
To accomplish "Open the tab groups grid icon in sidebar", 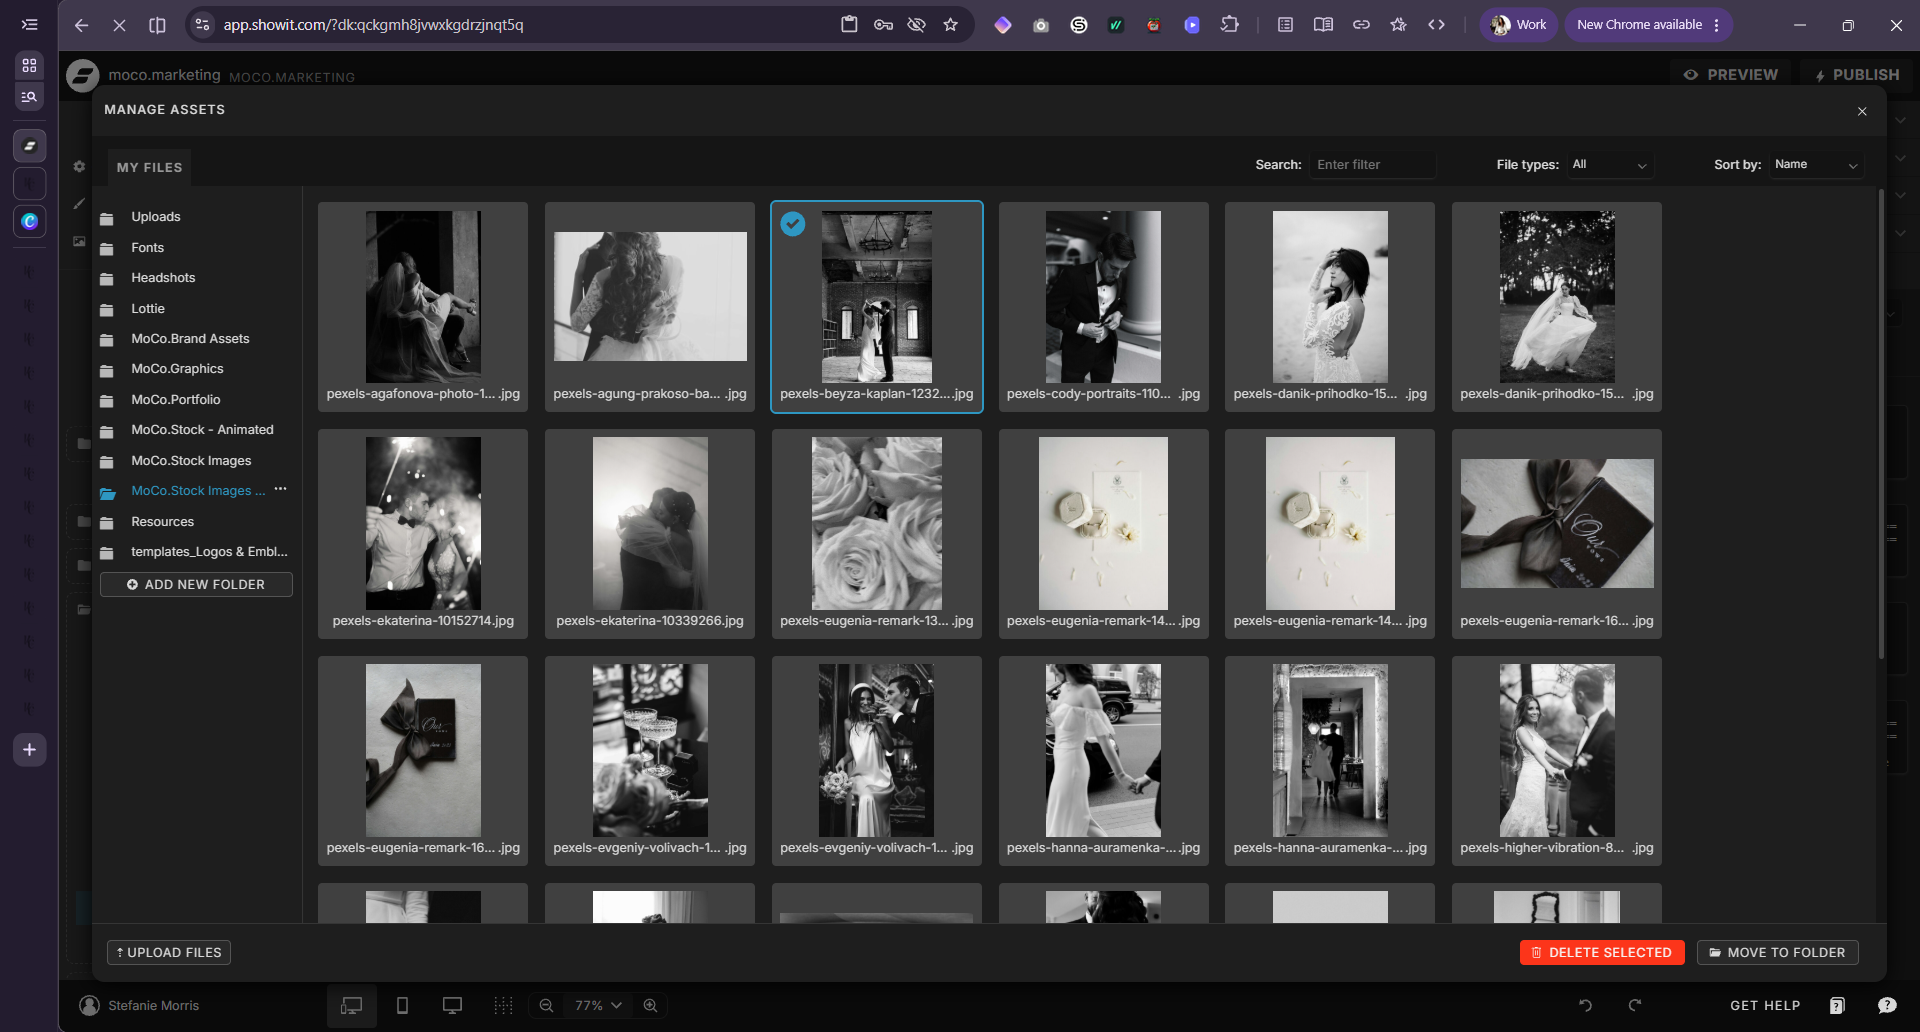I will (x=29, y=65).
